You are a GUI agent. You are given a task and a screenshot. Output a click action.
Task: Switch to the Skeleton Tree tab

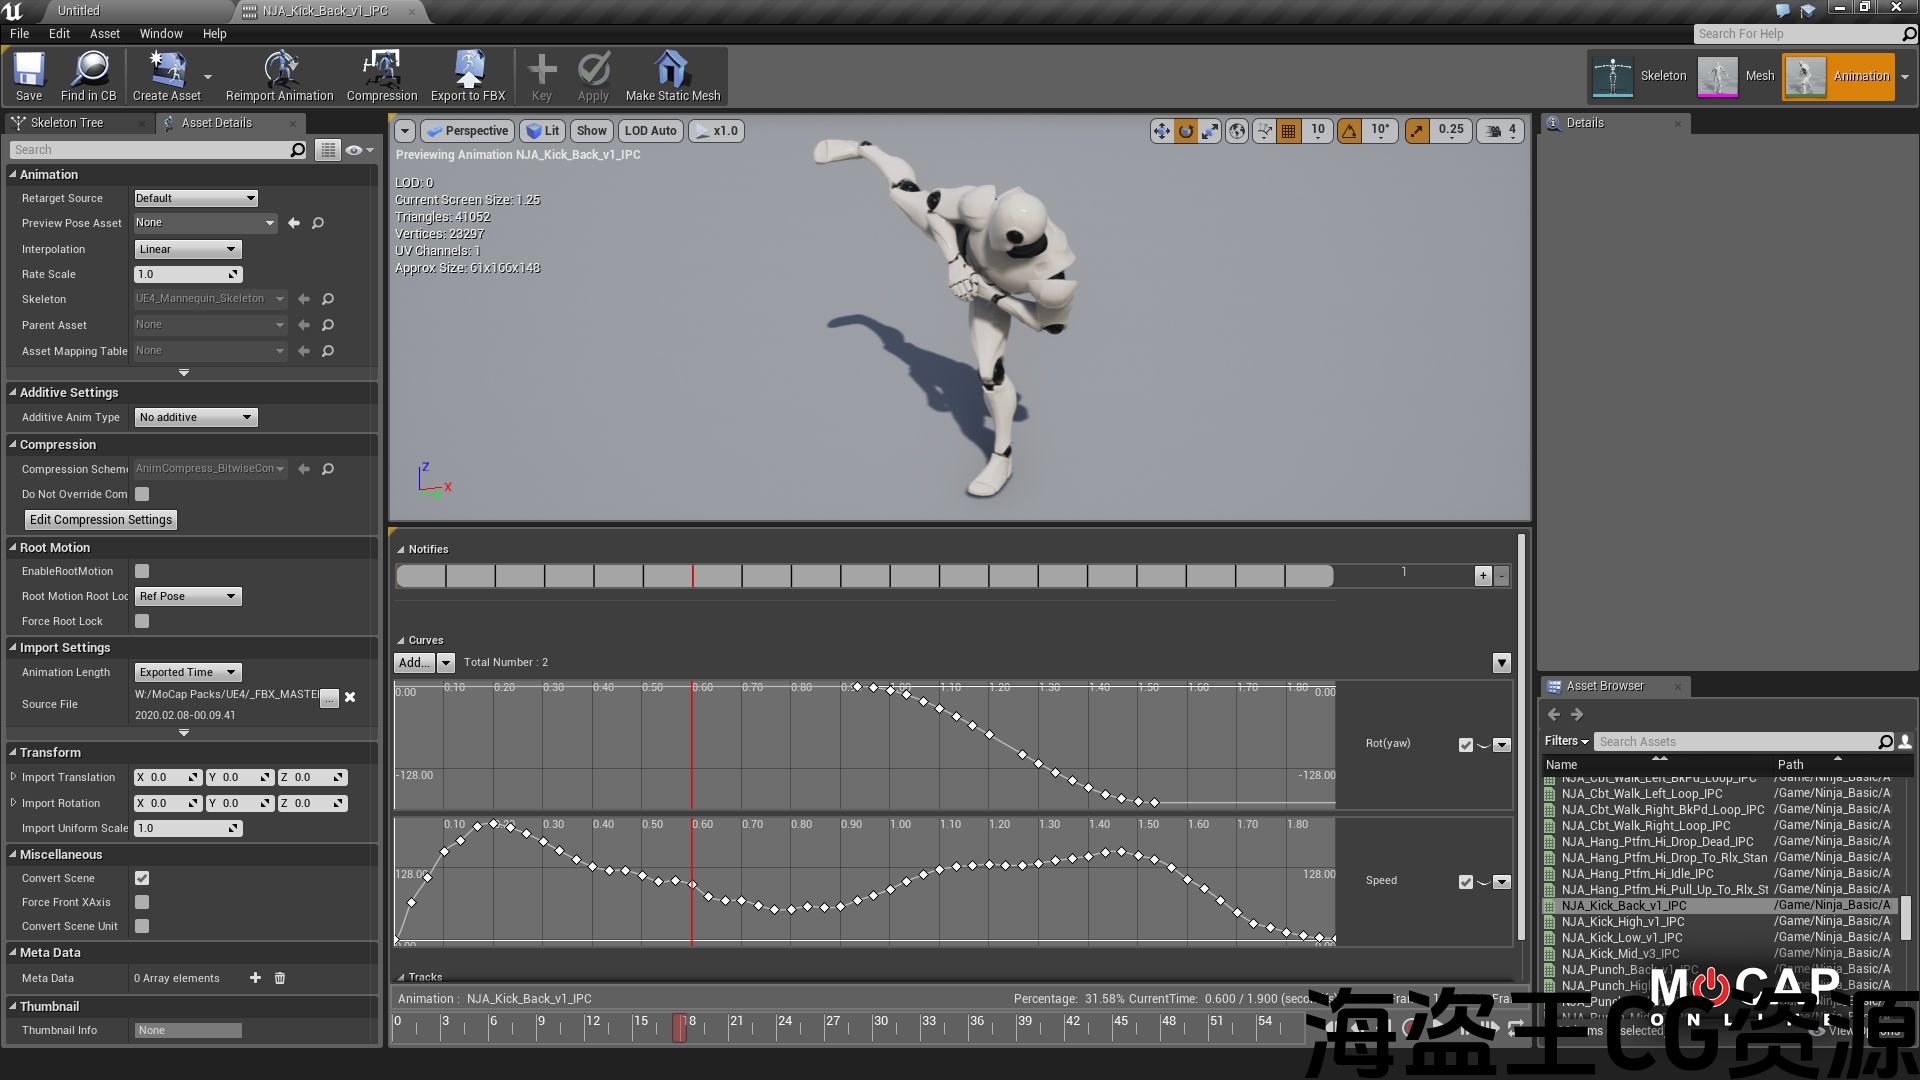pyautogui.click(x=66, y=123)
